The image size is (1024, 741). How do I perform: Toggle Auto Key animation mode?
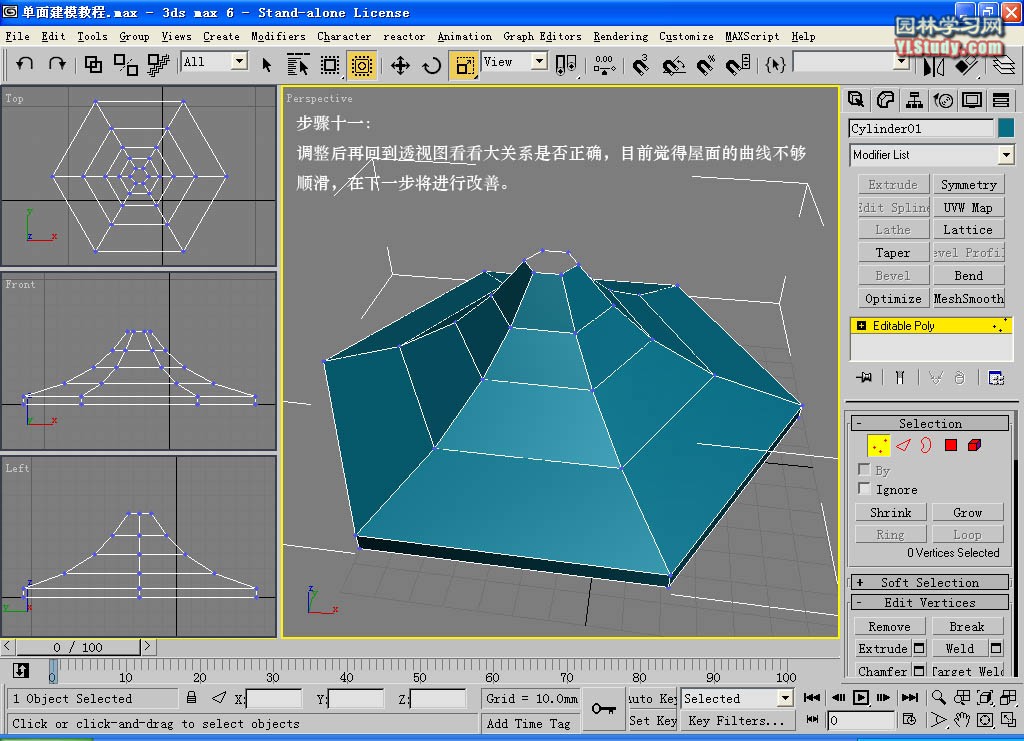coord(652,699)
